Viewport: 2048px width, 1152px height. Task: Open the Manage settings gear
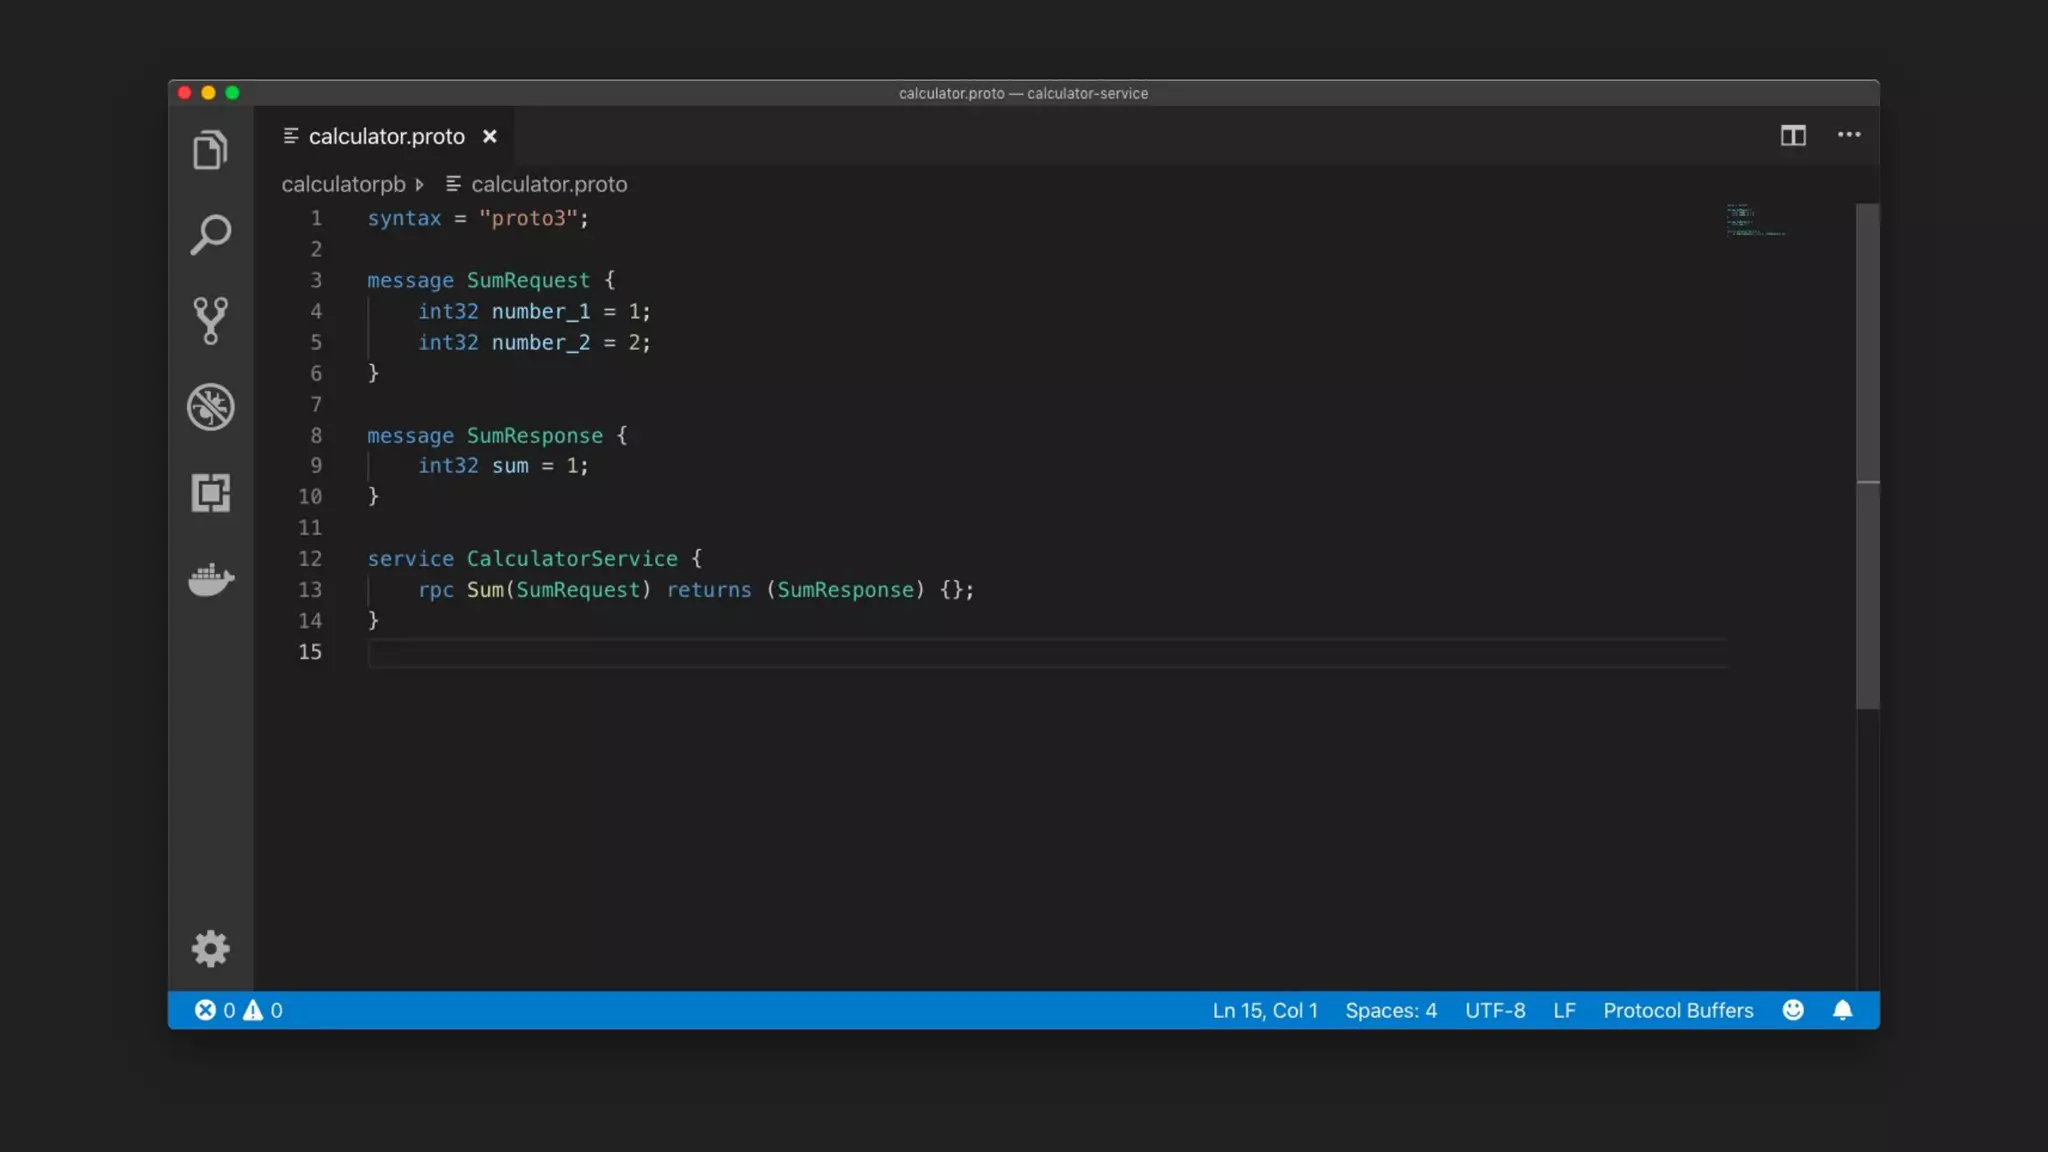tap(210, 948)
